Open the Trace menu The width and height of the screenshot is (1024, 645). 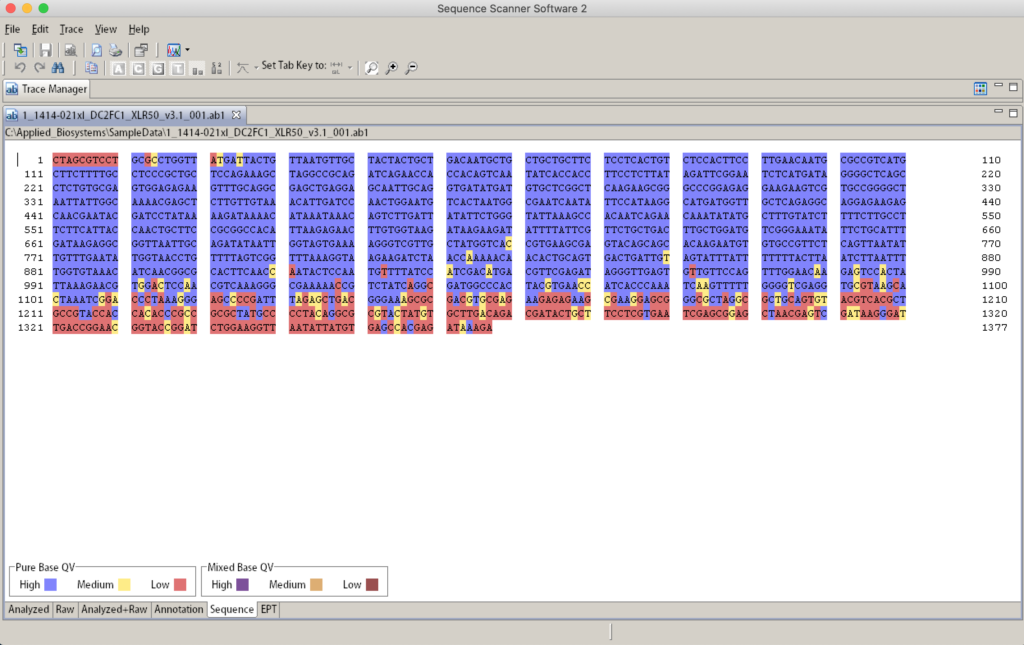coord(71,30)
